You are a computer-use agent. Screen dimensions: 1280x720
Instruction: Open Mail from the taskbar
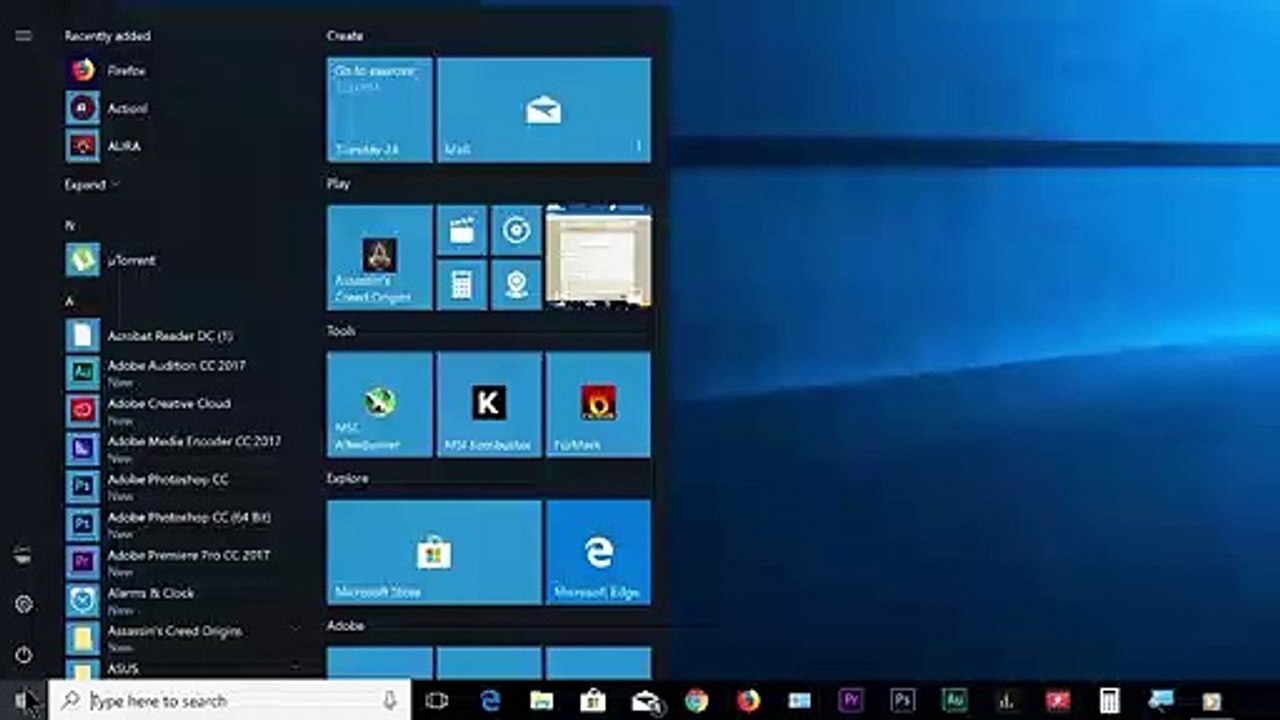point(645,701)
